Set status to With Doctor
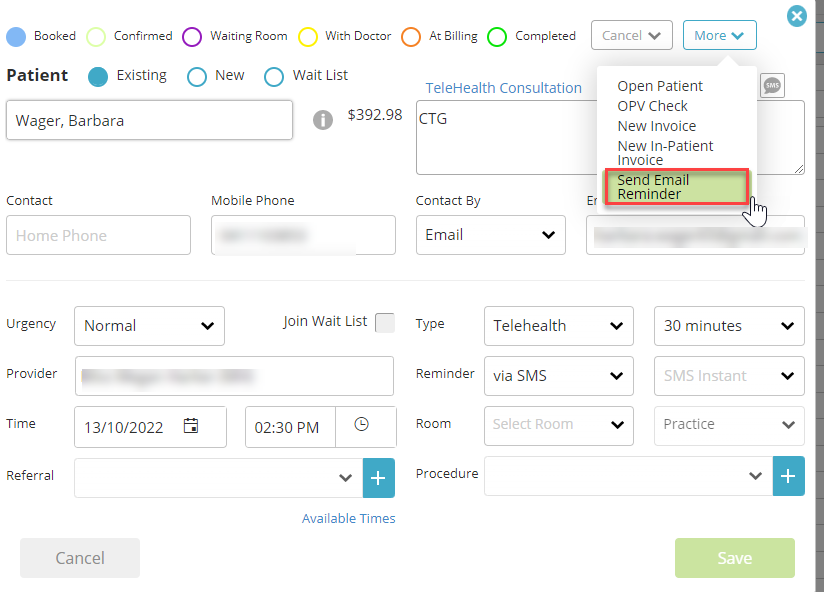 [307, 37]
